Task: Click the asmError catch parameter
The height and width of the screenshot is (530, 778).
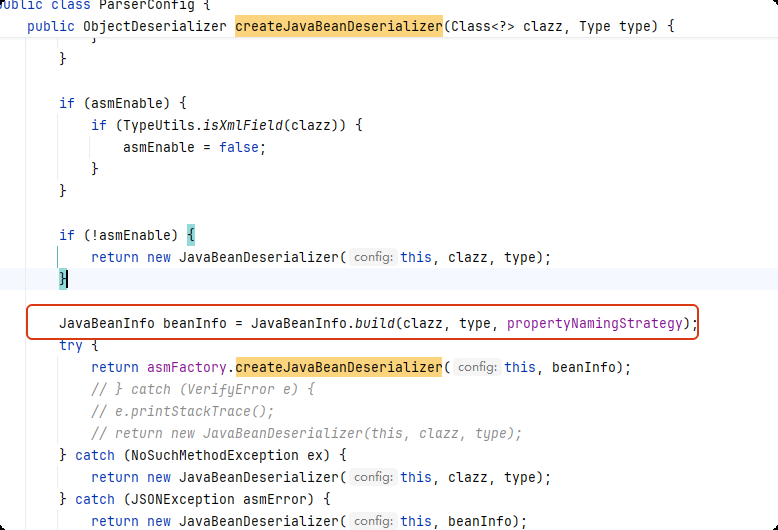Action: (274, 499)
